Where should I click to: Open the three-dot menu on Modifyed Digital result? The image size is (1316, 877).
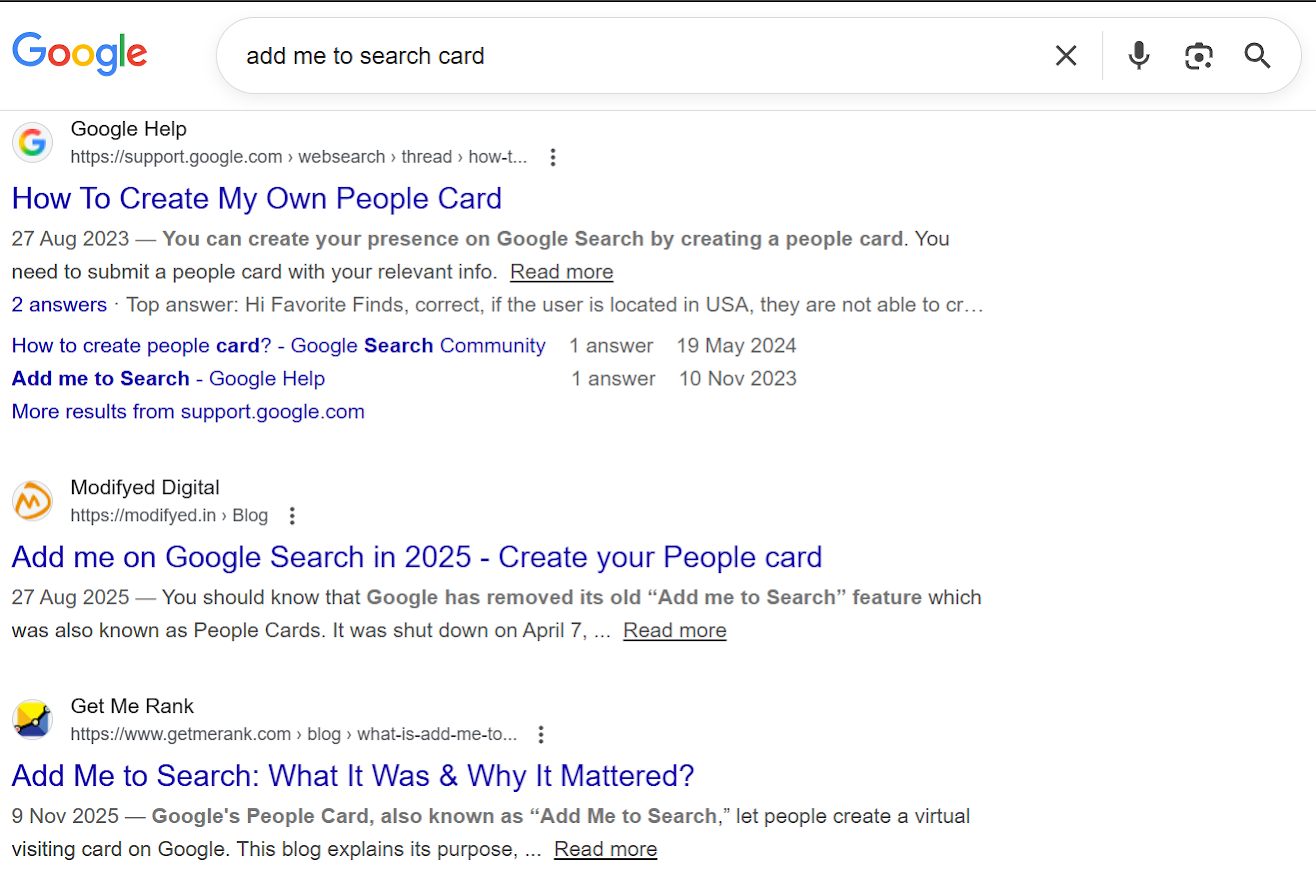click(x=291, y=515)
